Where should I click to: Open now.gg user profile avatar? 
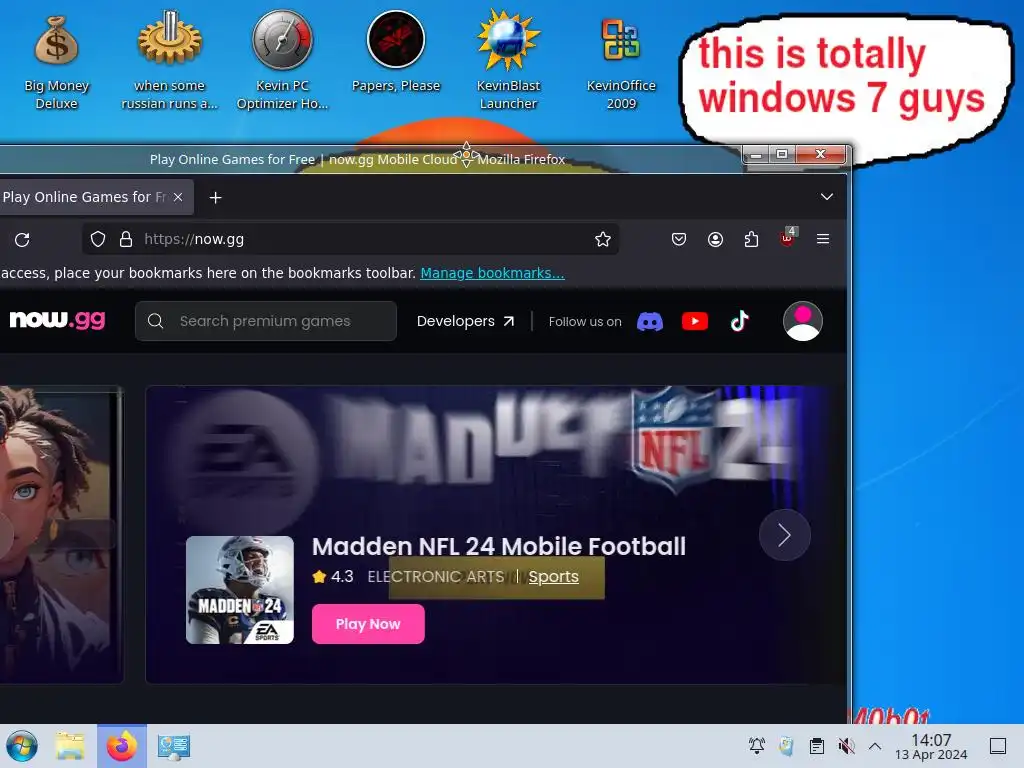pos(803,321)
